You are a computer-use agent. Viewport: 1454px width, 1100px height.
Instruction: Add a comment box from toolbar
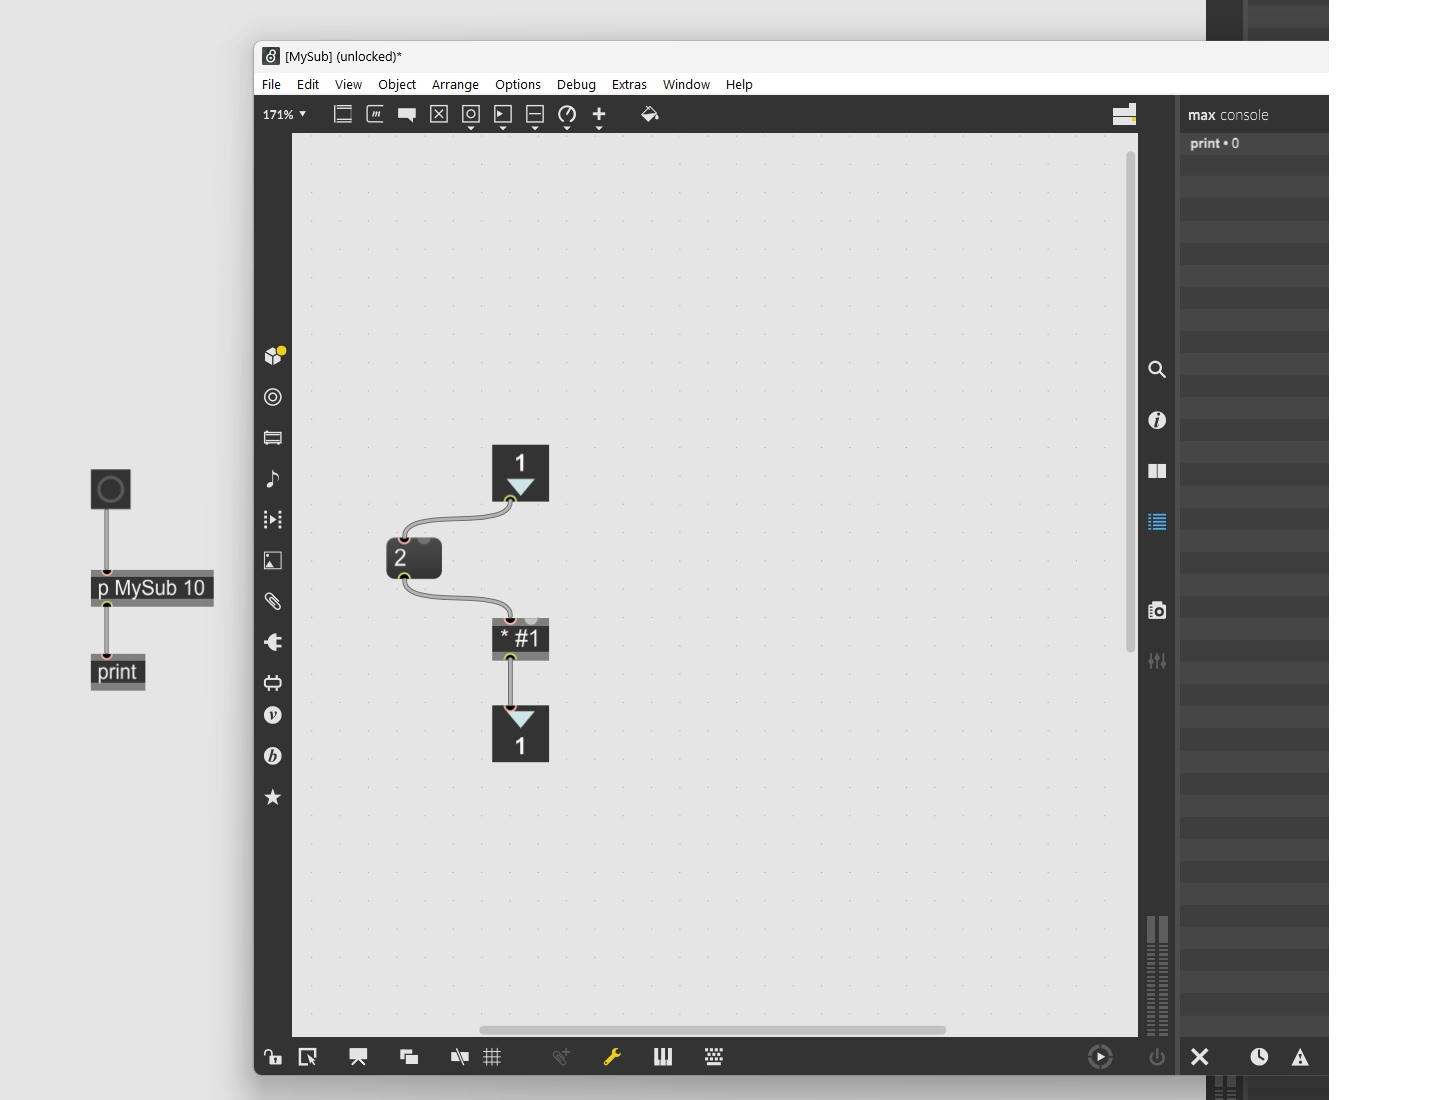(x=407, y=114)
